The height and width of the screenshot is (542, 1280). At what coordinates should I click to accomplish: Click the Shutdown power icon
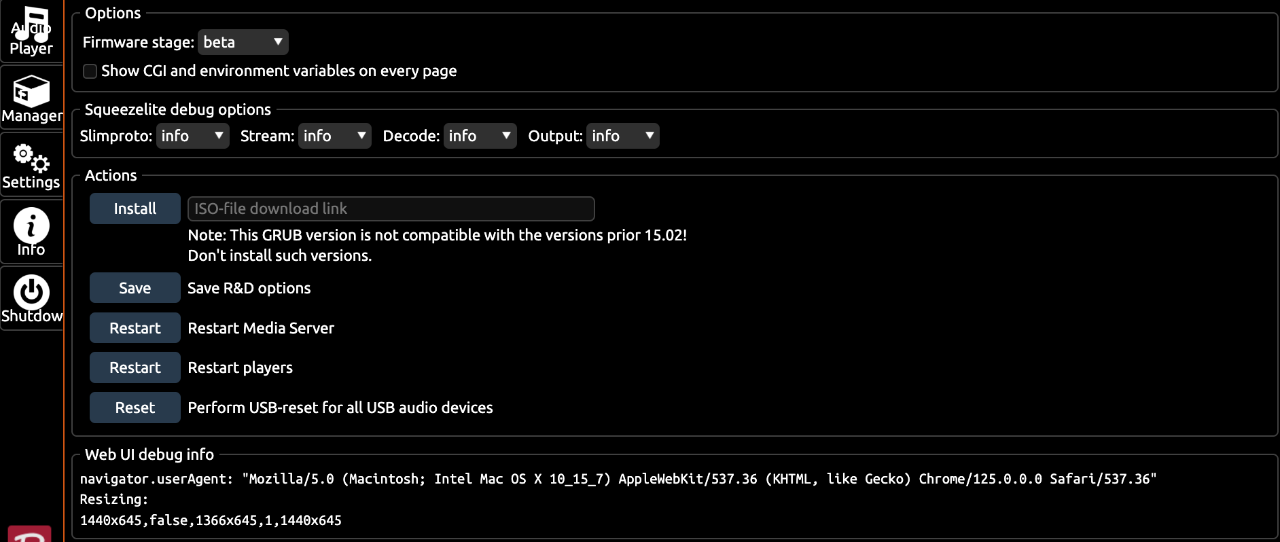pyautogui.click(x=31, y=299)
